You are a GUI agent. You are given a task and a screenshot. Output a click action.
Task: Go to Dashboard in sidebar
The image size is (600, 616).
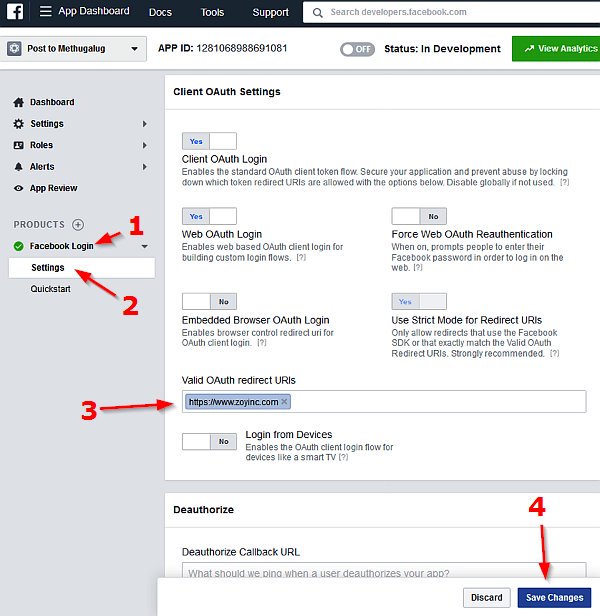(52, 102)
